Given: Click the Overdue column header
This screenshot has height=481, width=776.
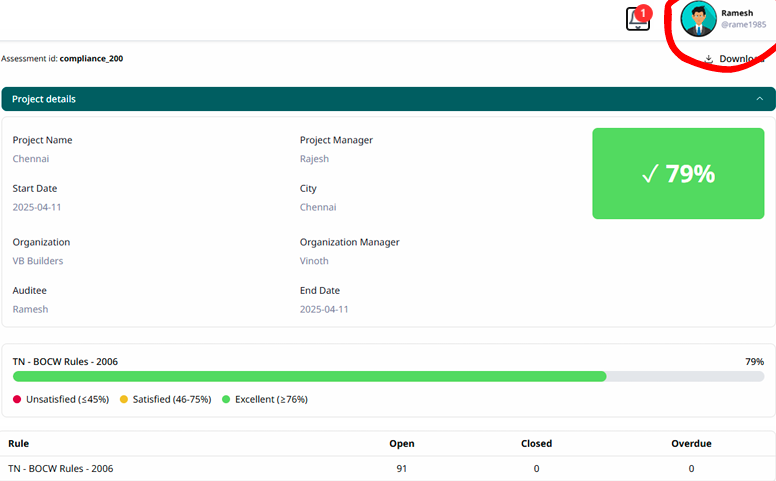Looking at the screenshot, I should pos(690,443).
